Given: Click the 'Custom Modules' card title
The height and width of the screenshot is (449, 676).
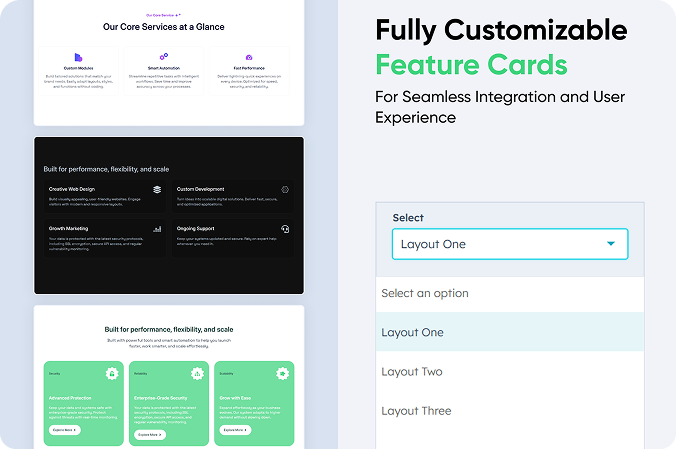Looking at the screenshot, I should tap(78, 68).
